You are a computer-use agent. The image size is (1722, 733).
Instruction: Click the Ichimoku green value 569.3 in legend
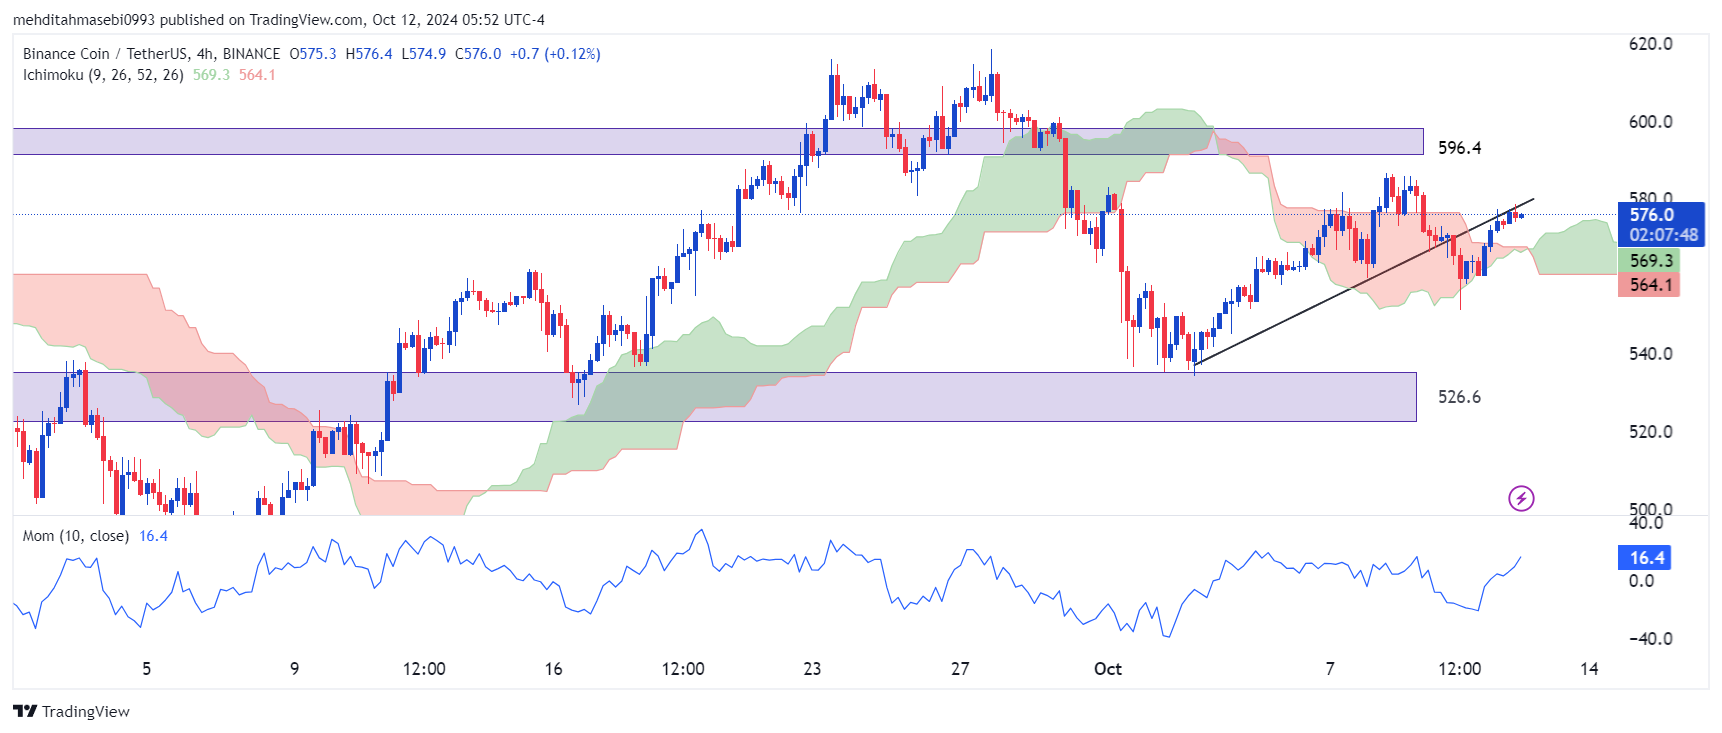(211, 75)
